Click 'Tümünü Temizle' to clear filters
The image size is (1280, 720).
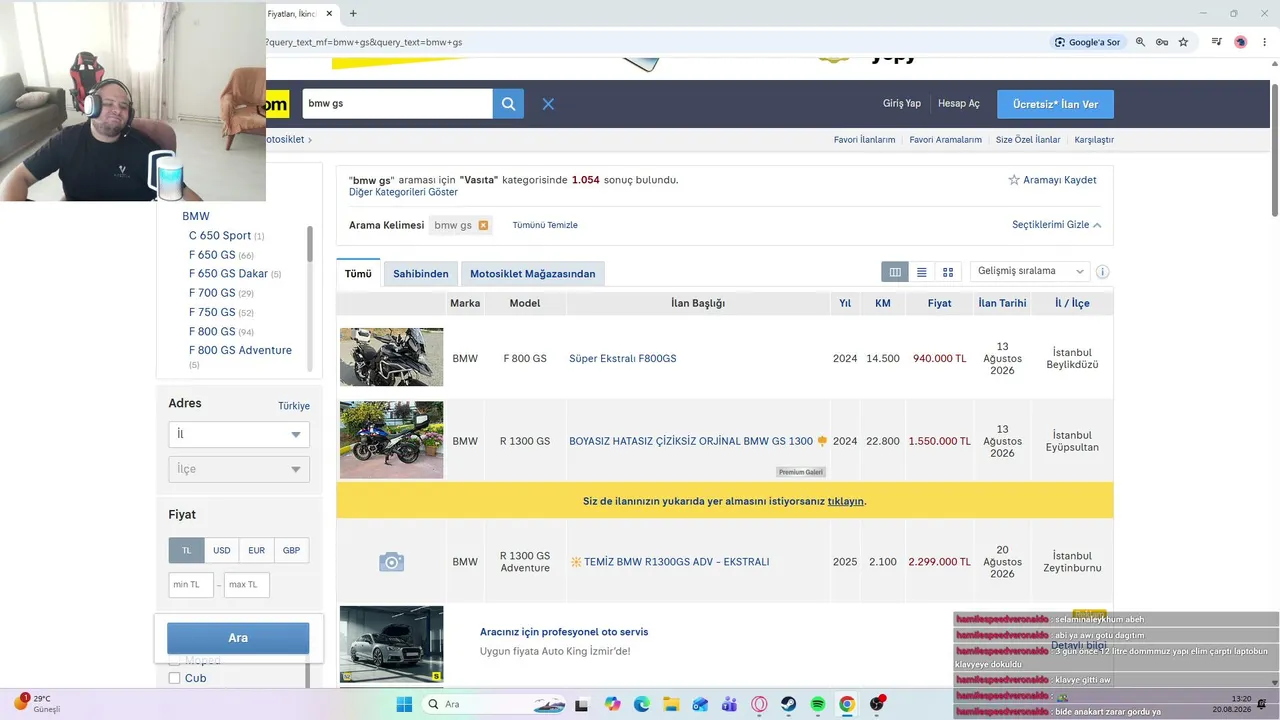pos(545,225)
